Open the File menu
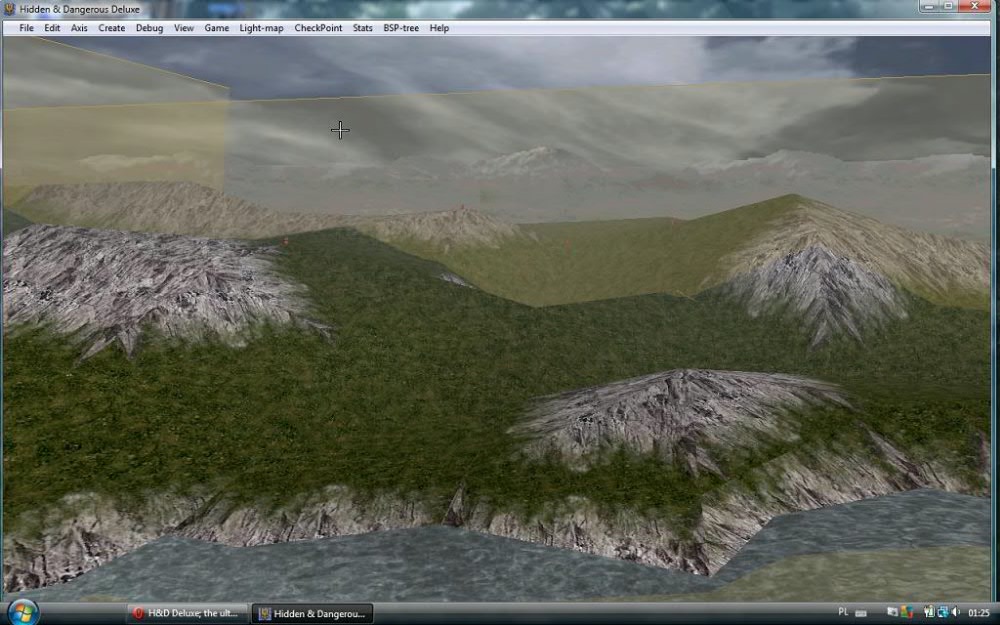 (x=26, y=28)
